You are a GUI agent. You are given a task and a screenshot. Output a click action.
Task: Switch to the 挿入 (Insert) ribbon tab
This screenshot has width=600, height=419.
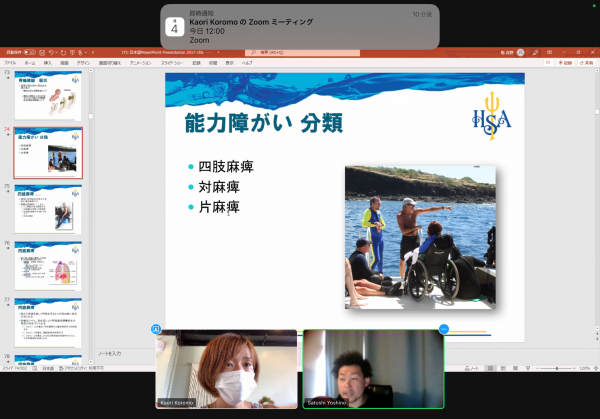50,62
